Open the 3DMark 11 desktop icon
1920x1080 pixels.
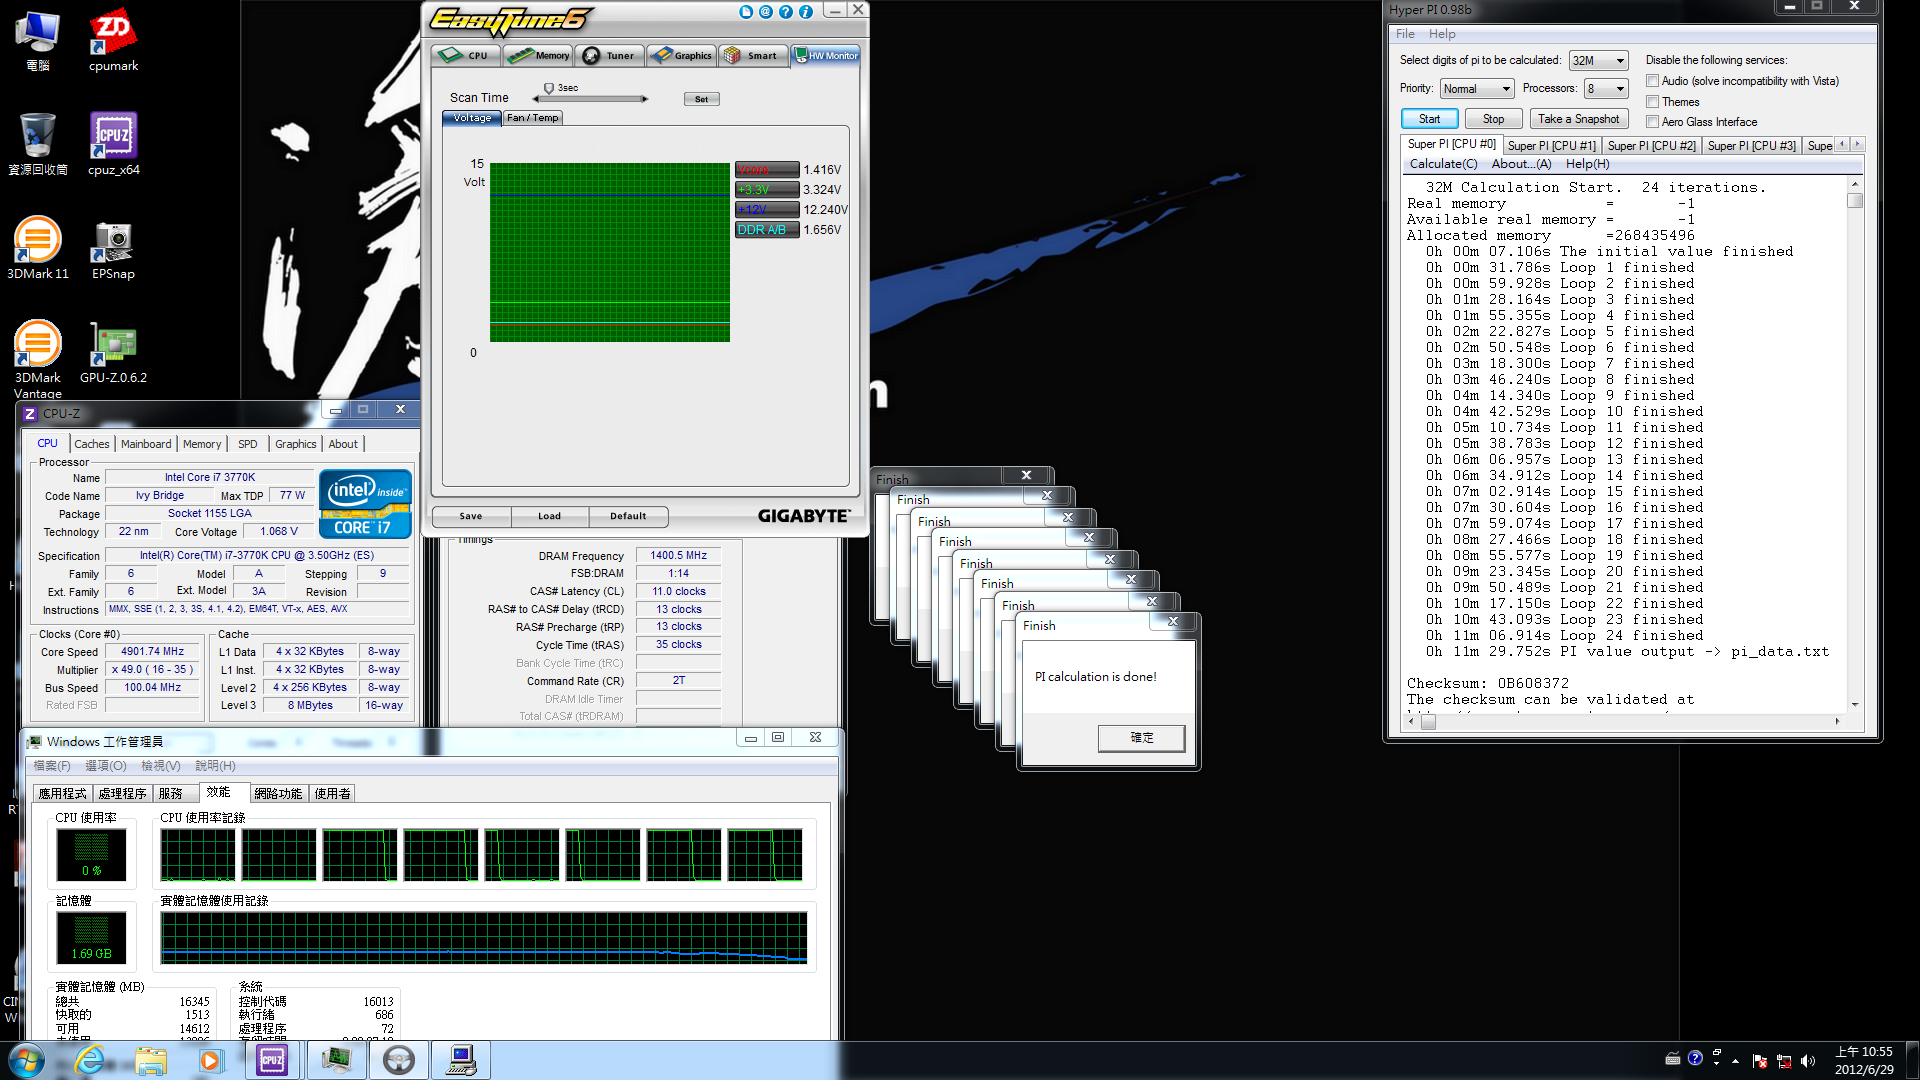(38, 247)
